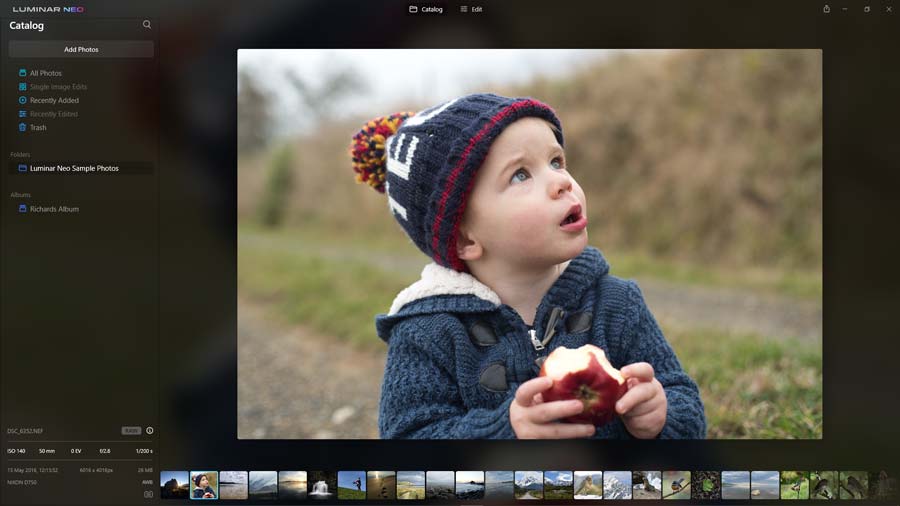Select the selected child thumbnail in filmstrip
The width and height of the screenshot is (900, 506).
pyautogui.click(x=204, y=485)
